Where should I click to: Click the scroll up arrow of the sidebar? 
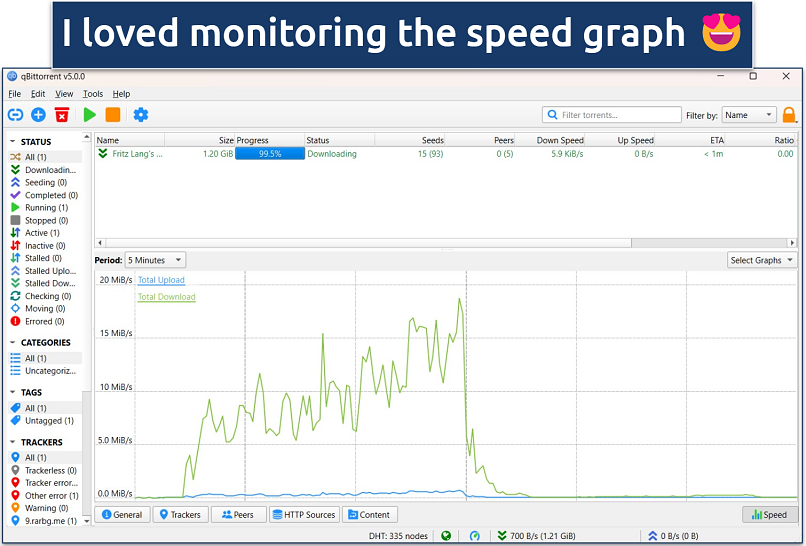point(86,137)
